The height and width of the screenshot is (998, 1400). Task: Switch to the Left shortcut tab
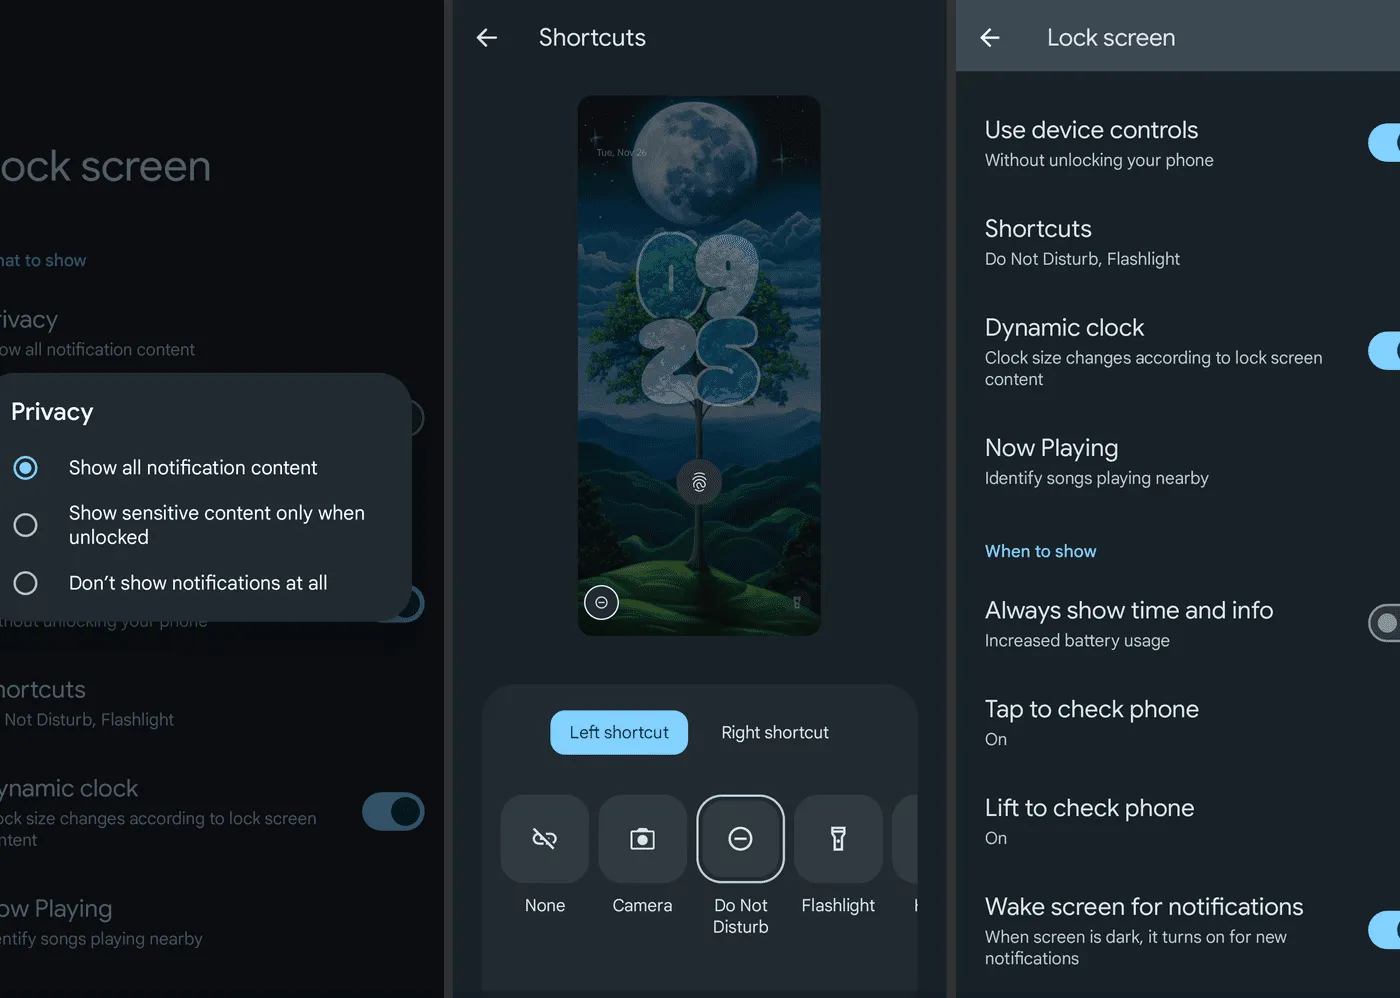coord(619,733)
